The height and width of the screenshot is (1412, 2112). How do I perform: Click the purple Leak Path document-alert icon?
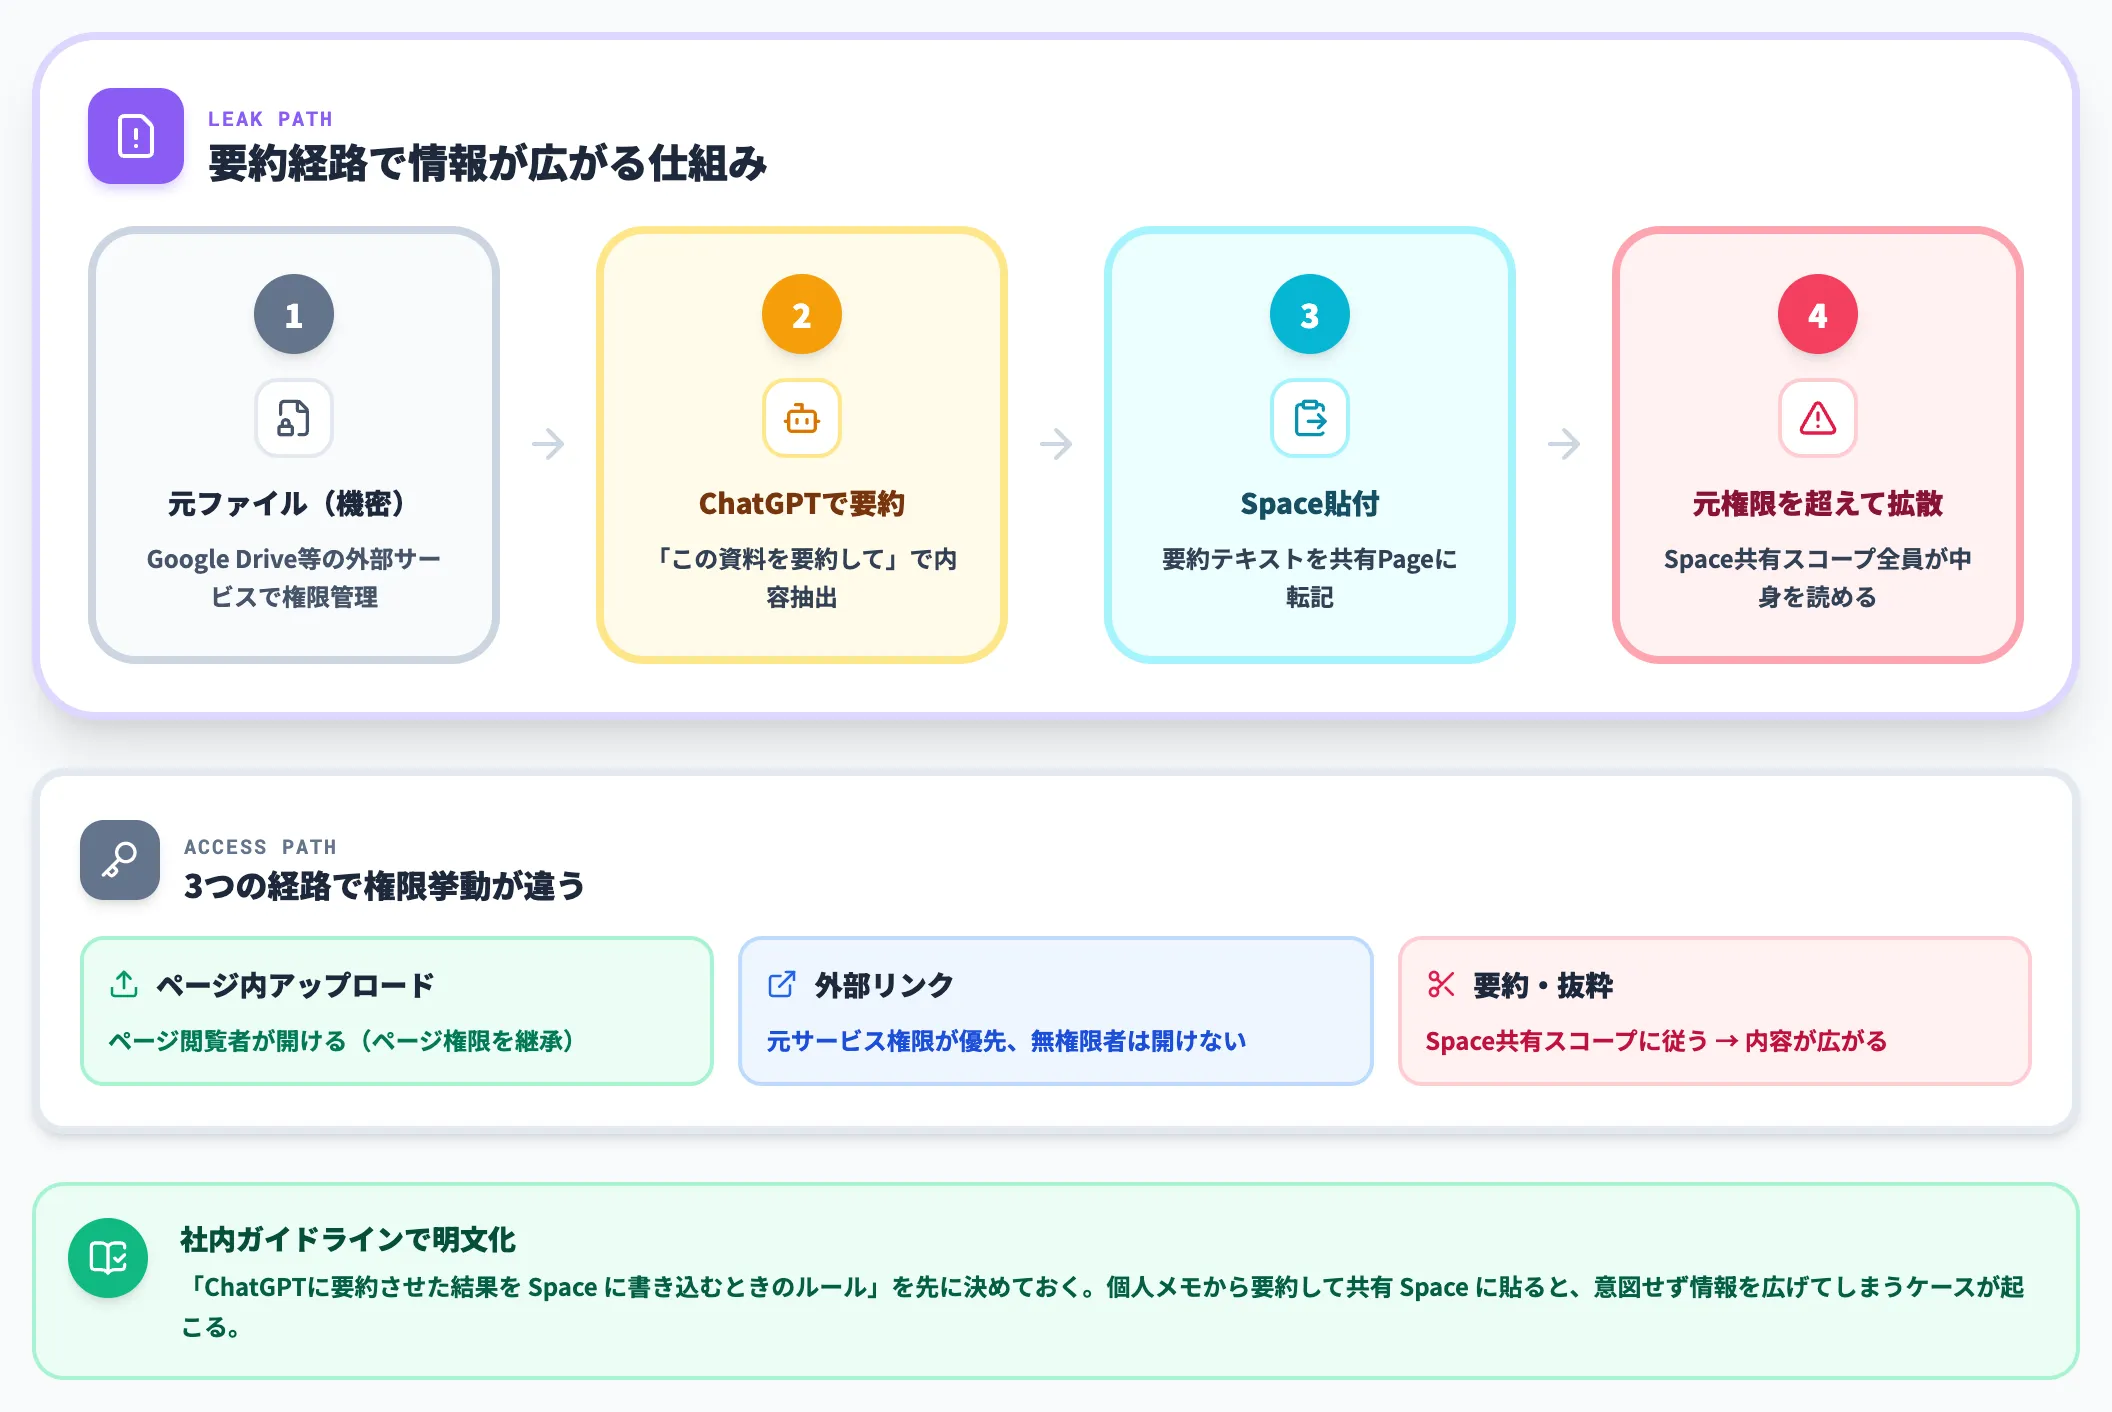(136, 136)
